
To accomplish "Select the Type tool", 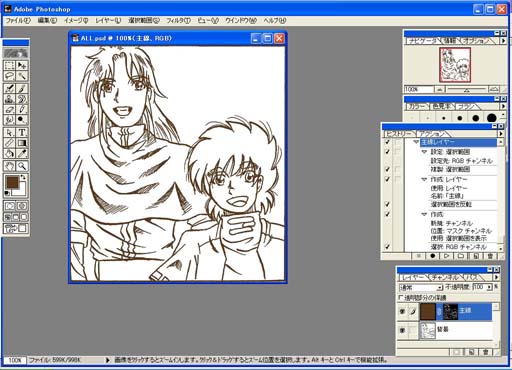I will click(x=22, y=132).
